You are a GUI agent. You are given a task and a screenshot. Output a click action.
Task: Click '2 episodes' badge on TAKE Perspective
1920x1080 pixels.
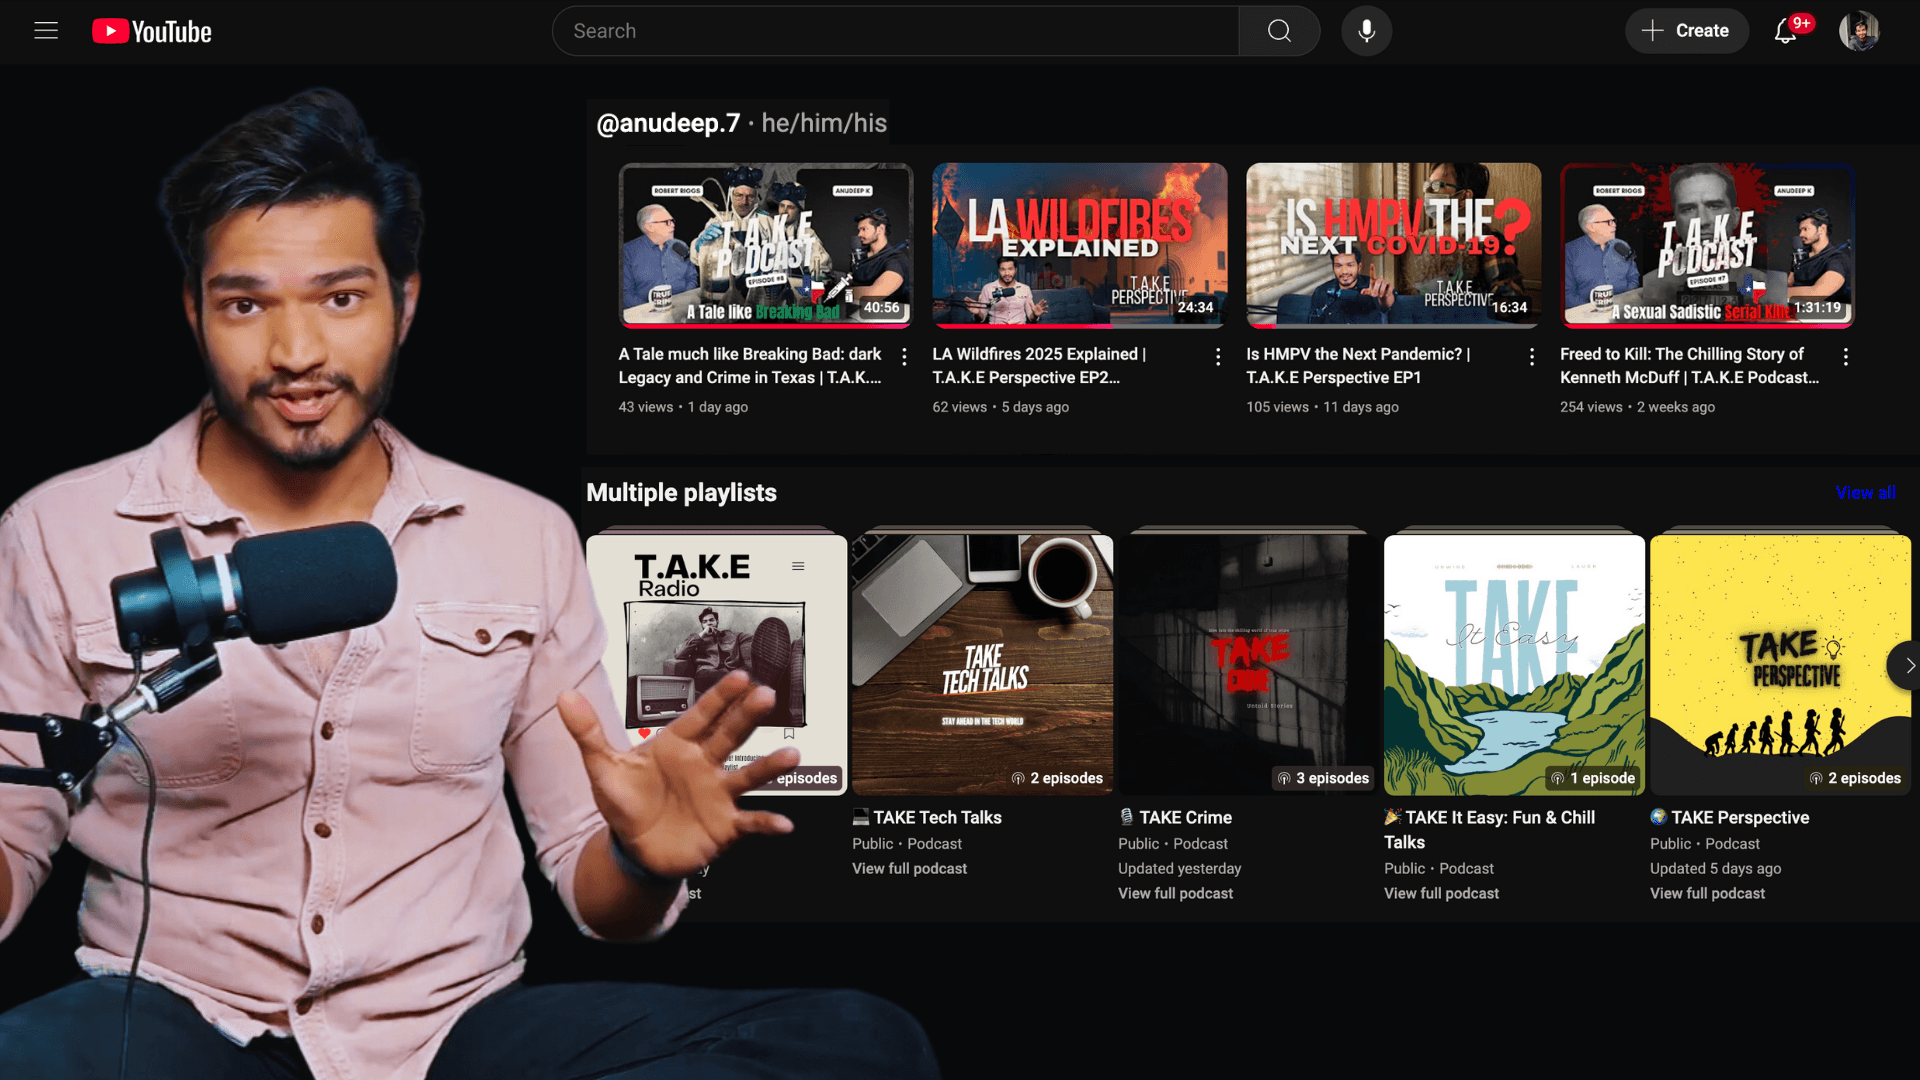[x=1855, y=778]
